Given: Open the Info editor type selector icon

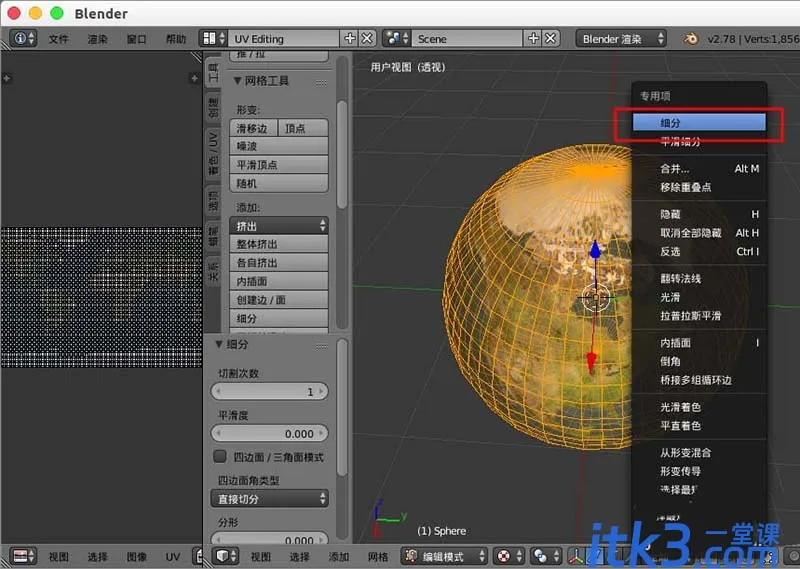Looking at the screenshot, I should (x=23, y=39).
